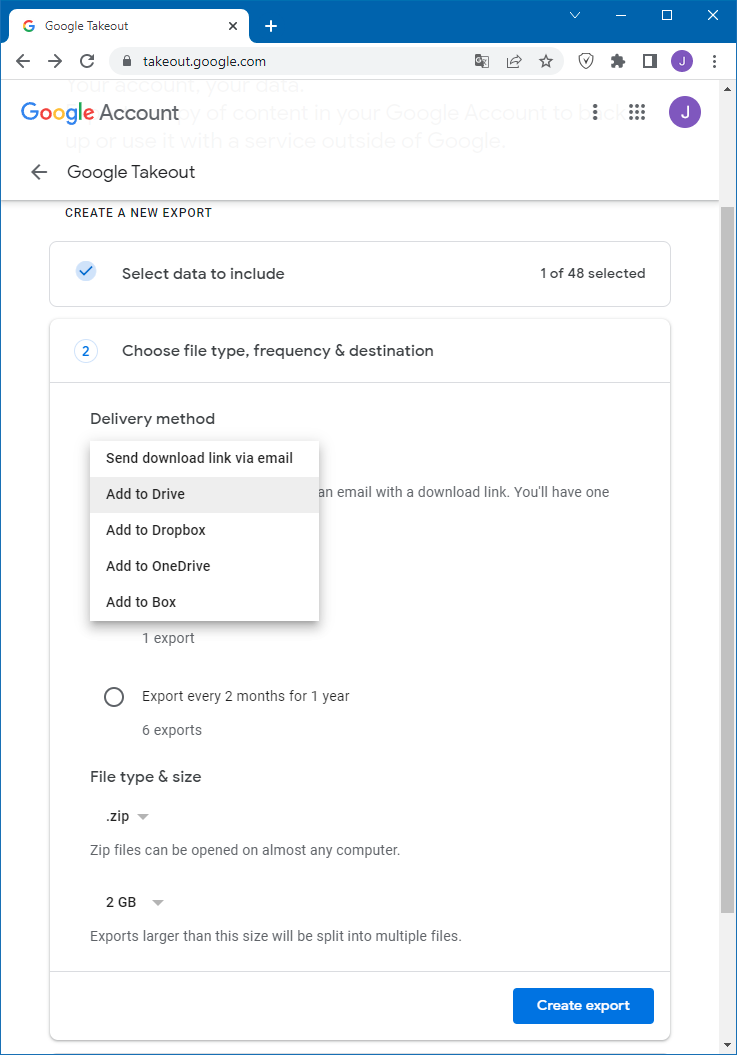Open the translate page icon
The image size is (737, 1055).
point(482,61)
